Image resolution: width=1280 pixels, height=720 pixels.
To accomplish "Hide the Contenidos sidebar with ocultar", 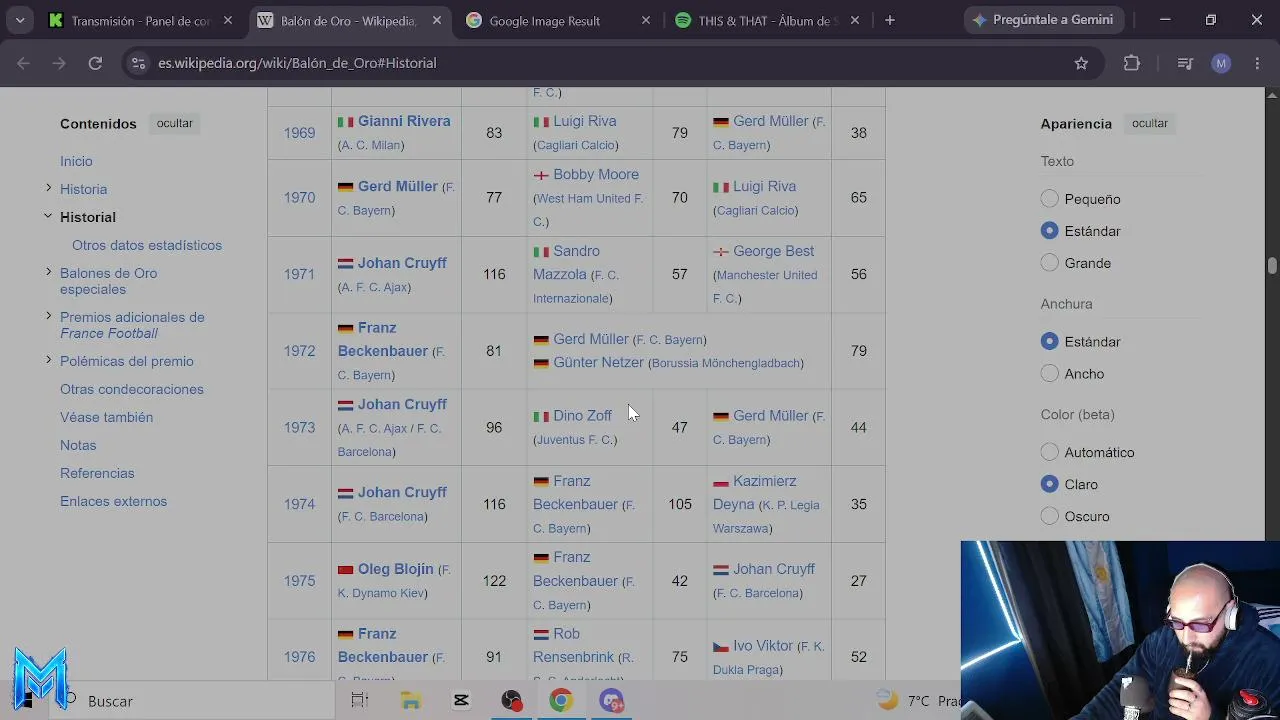I will point(174,123).
